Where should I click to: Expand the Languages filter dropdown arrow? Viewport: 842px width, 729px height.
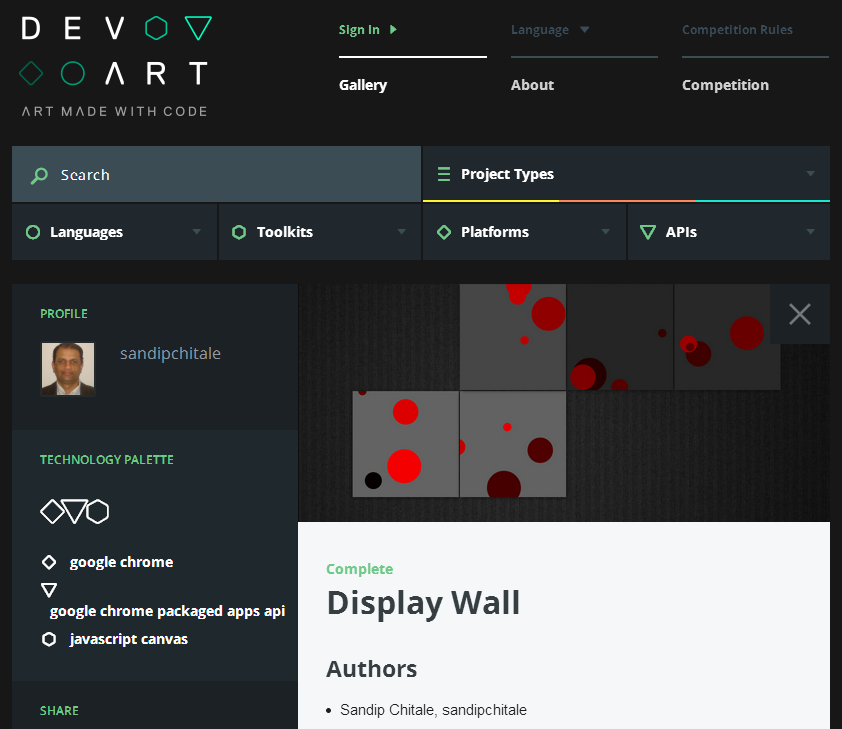(197, 231)
